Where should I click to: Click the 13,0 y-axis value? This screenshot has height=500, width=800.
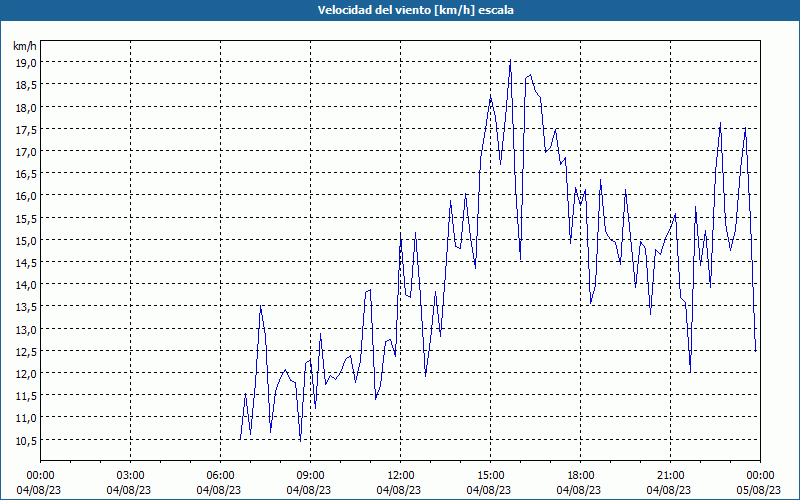(26, 330)
